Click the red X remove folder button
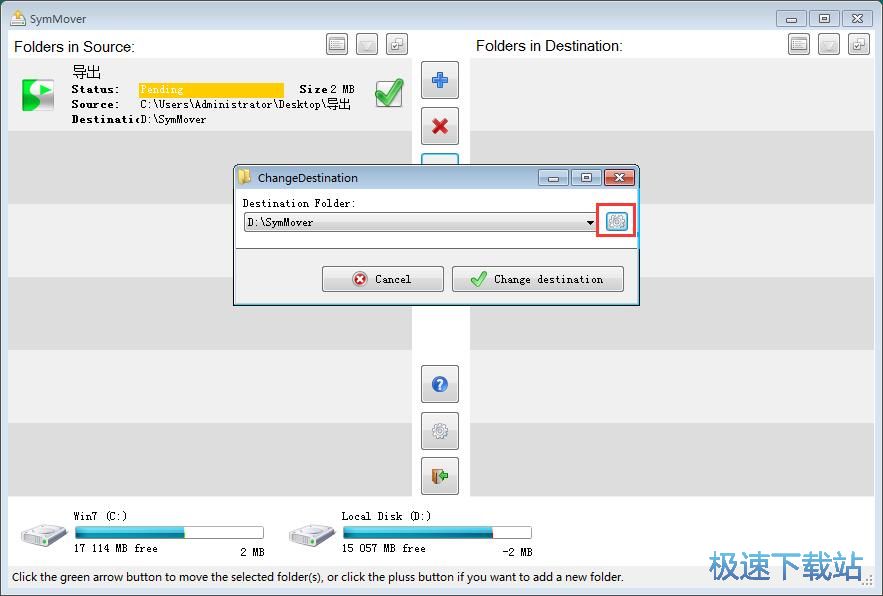The height and width of the screenshot is (596, 883). [440, 126]
